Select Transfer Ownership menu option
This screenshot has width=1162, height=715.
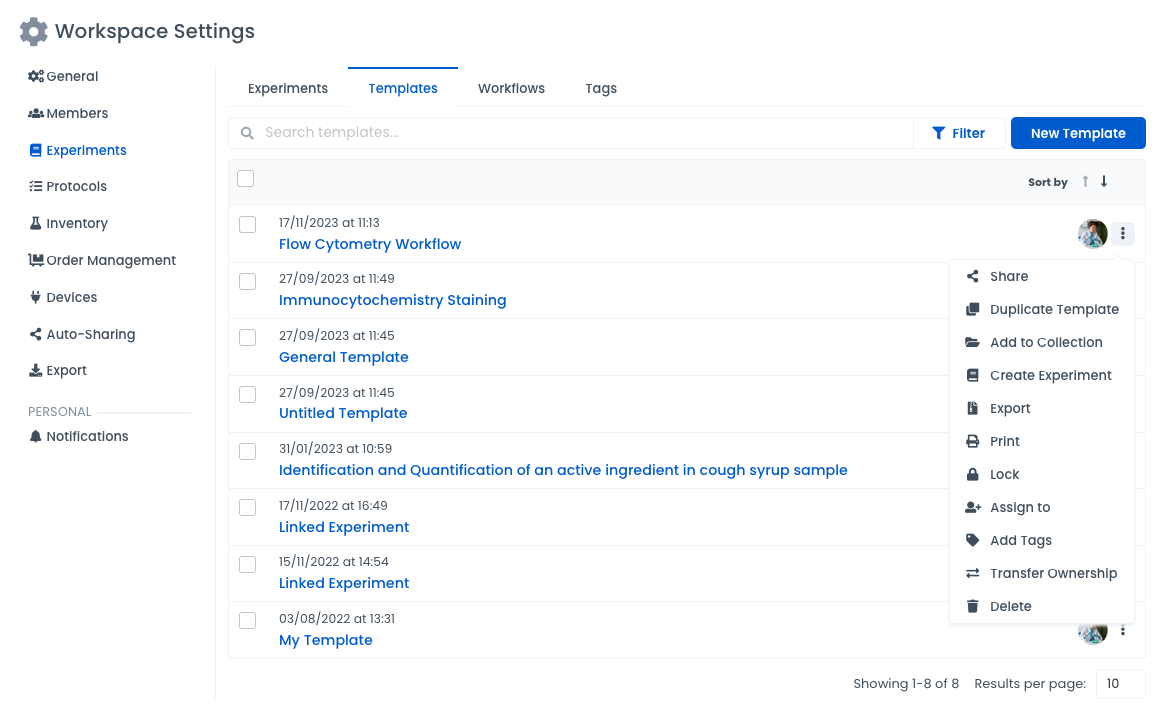[1053, 574]
